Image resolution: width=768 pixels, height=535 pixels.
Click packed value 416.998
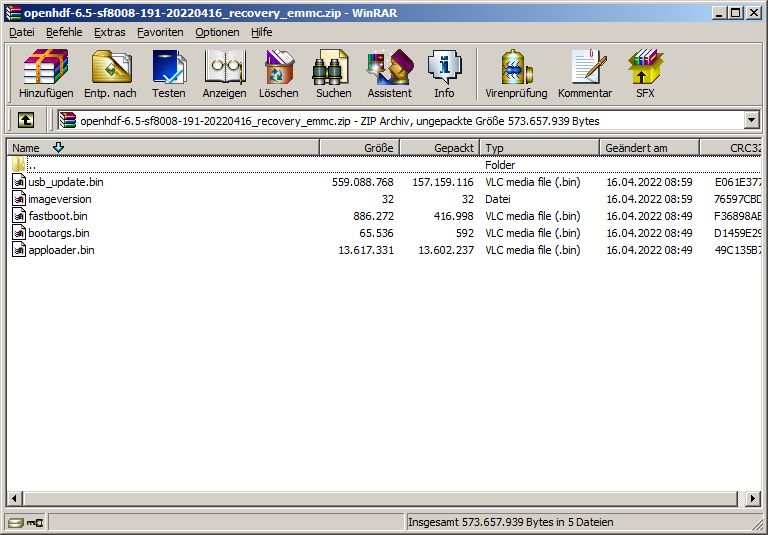coord(454,216)
